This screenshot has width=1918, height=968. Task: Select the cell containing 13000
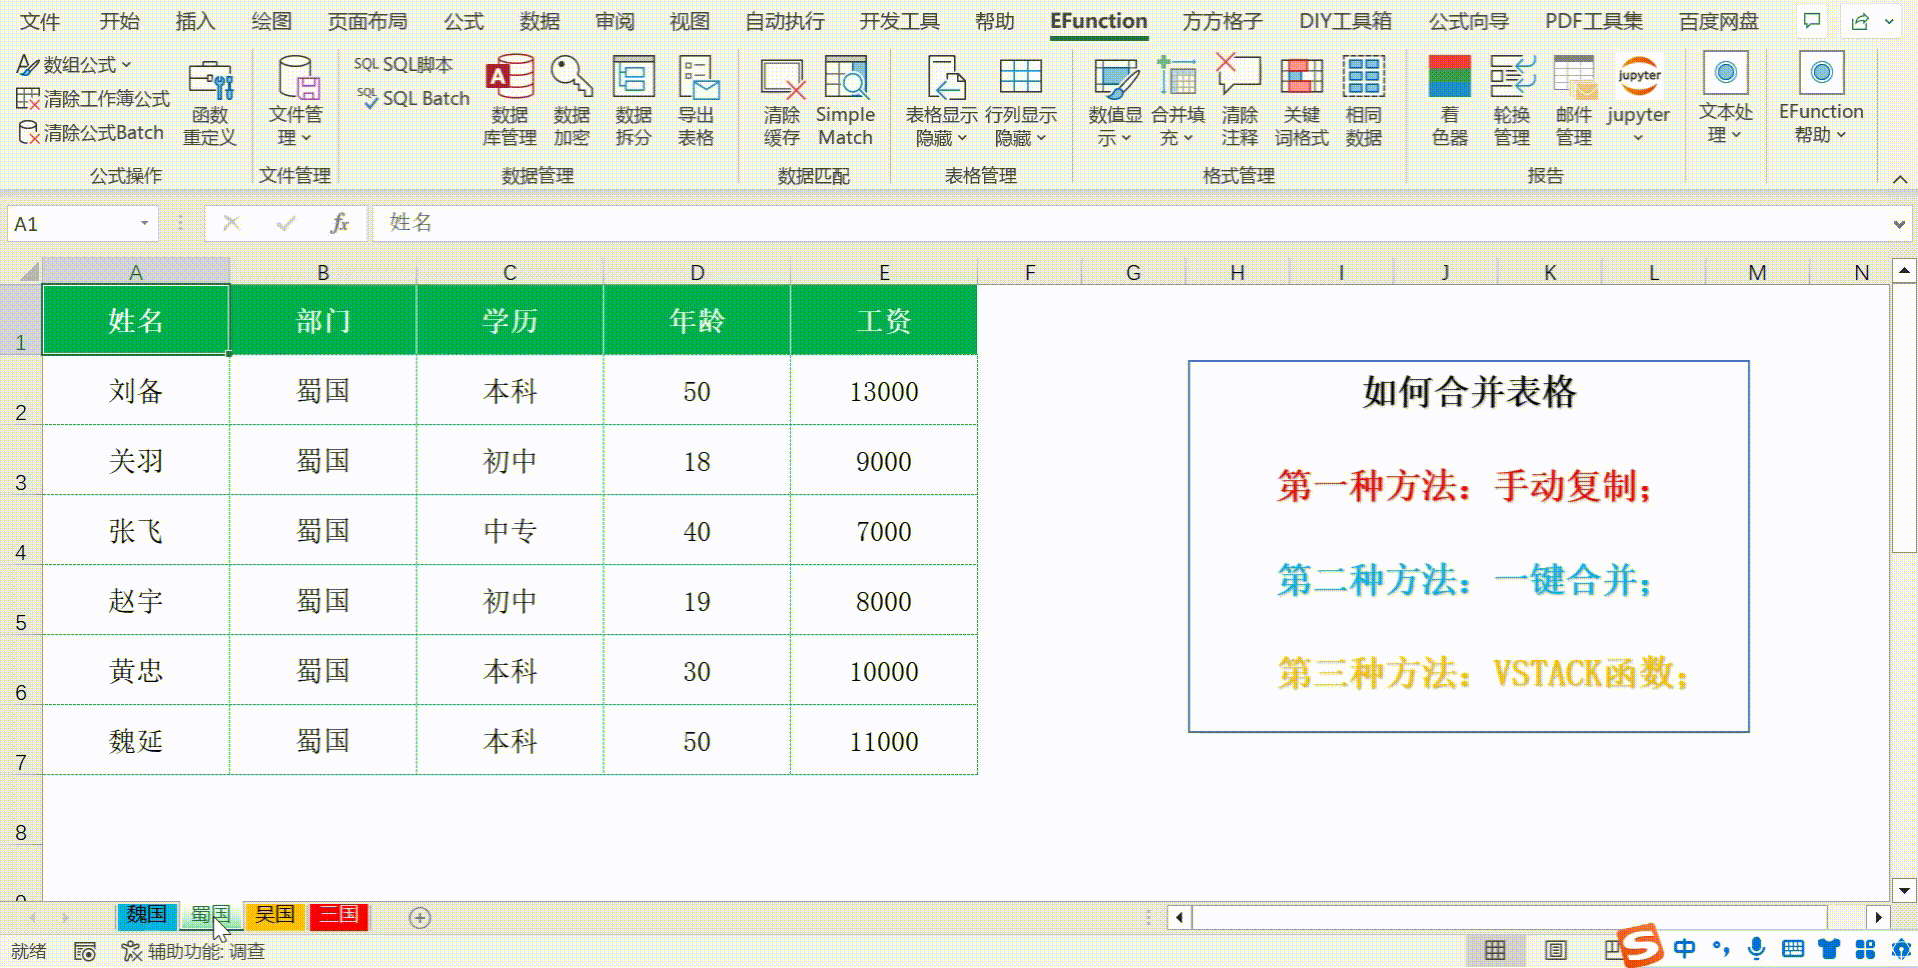[884, 390]
